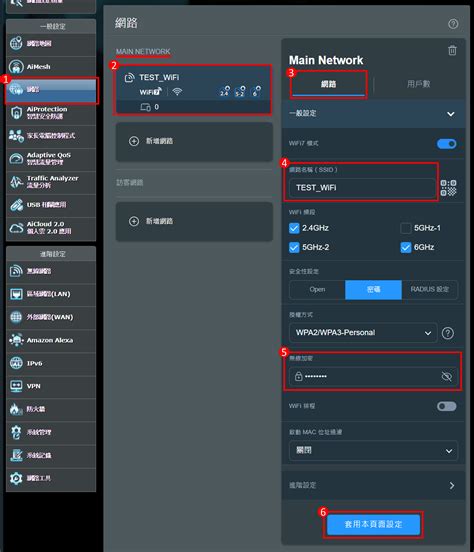The height and width of the screenshot is (552, 474).
Task: Click 5-2 band badge on TEST_WiFi card
Action: (240, 91)
